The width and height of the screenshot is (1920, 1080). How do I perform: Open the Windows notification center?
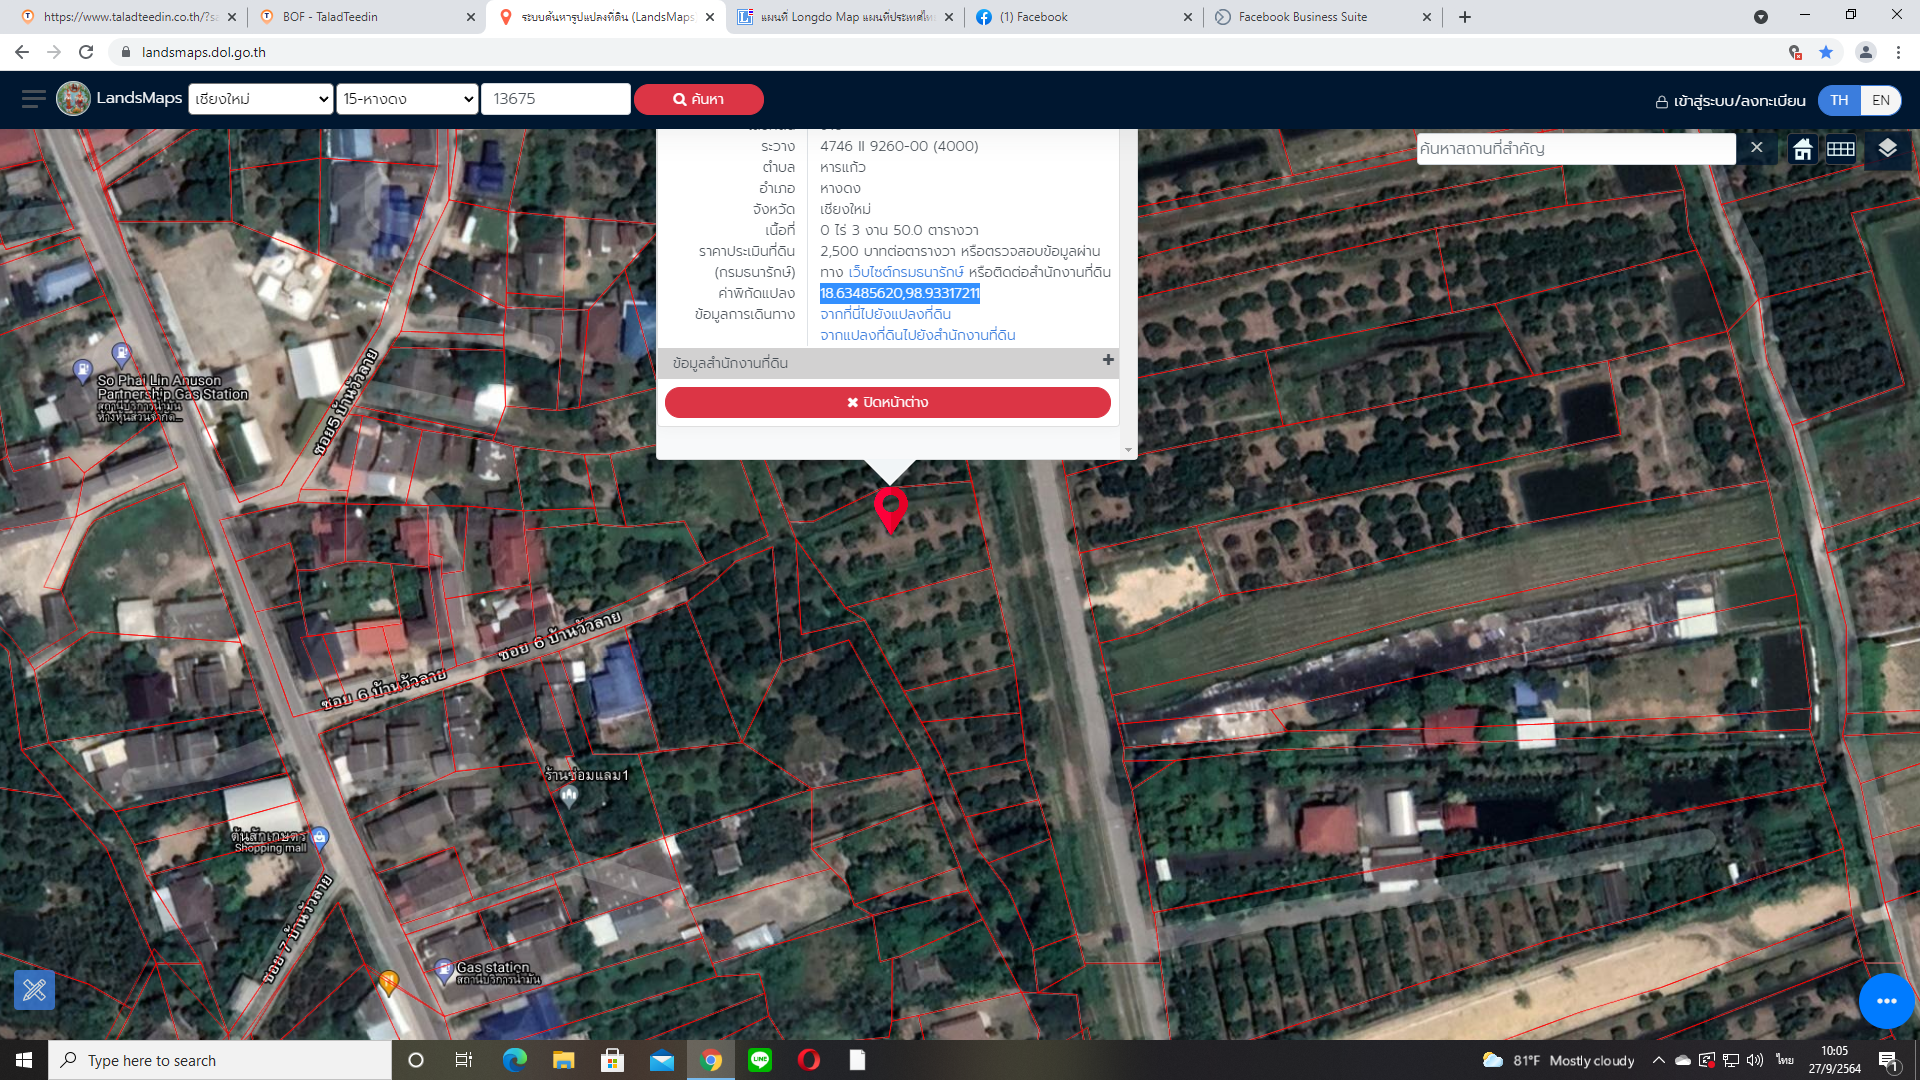tap(1888, 1060)
